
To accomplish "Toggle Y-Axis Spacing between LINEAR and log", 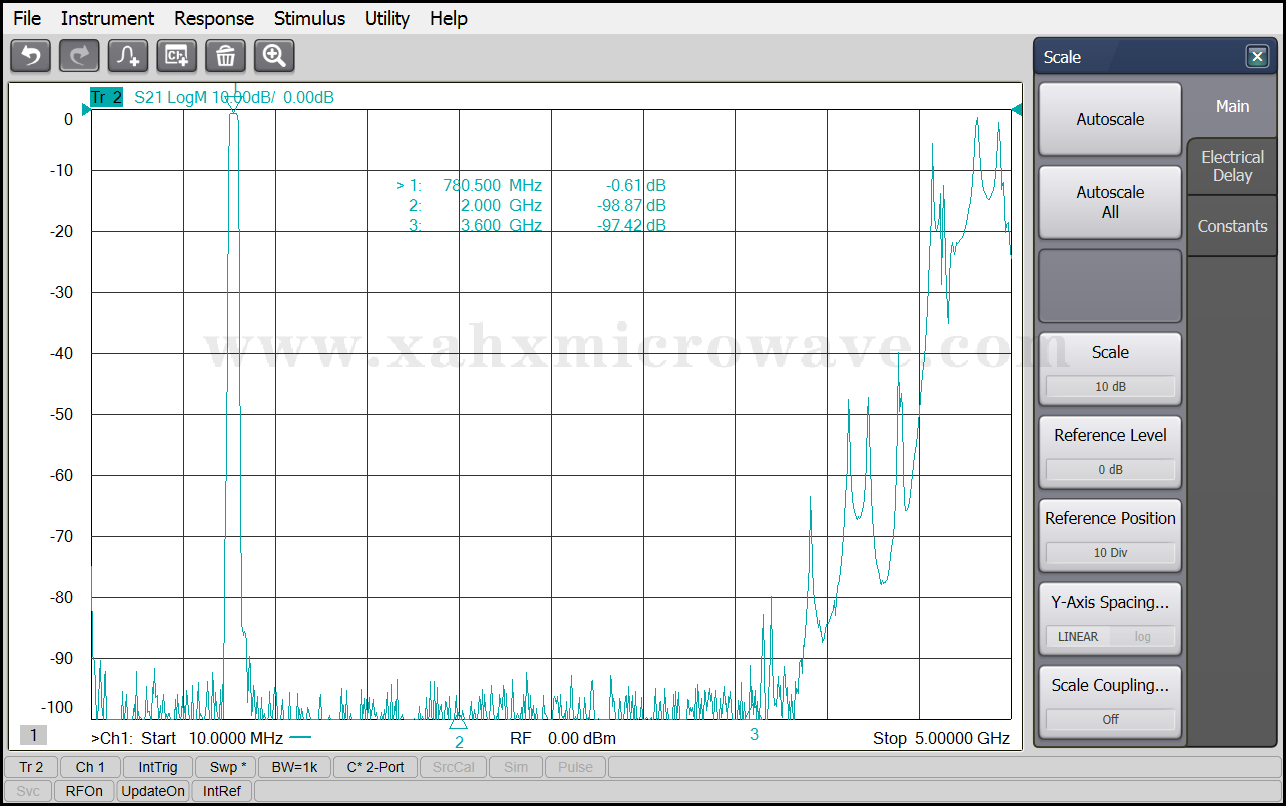I will coord(1110,636).
